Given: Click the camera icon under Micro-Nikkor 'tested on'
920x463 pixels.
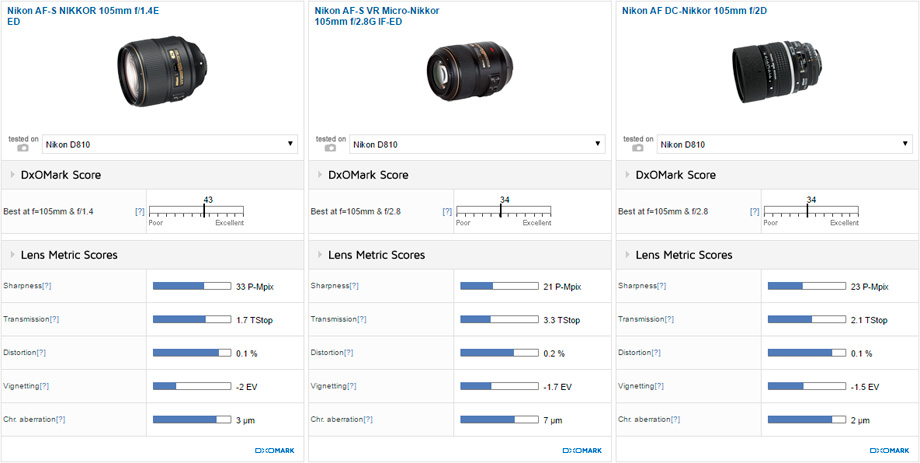Looking at the screenshot, I should tap(330, 148).
